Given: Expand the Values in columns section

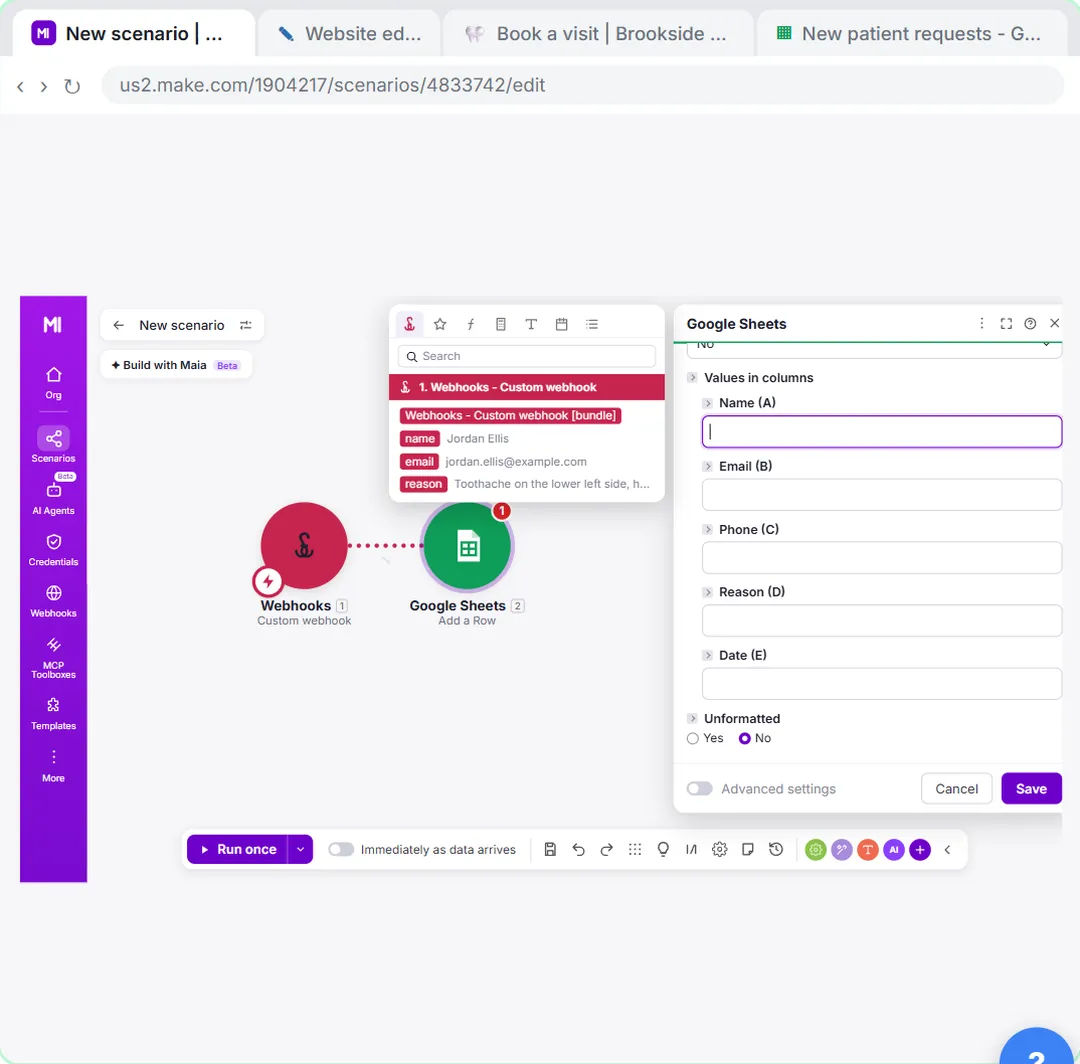Looking at the screenshot, I should (x=693, y=377).
